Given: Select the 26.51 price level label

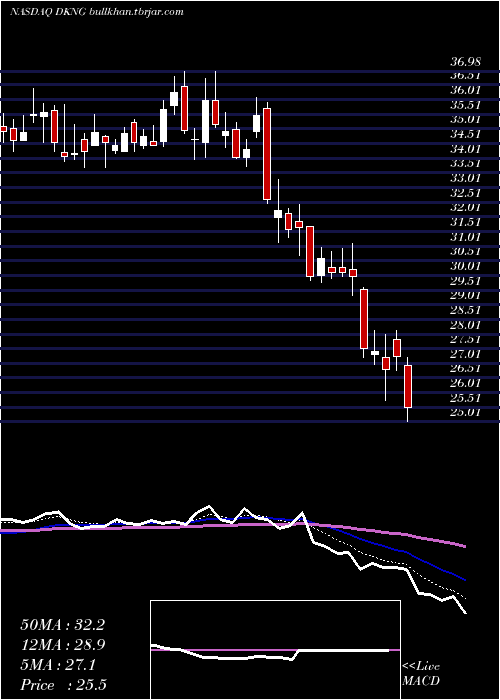Looking at the screenshot, I should [x=465, y=369].
